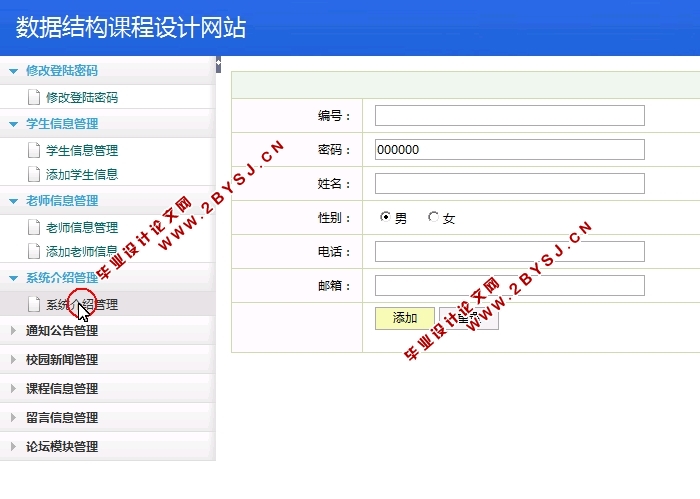Image resolution: width=700 pixels, height=499 pixels.
Task: Click the 老师信息管理 document icon
Action: click(34, 227)
